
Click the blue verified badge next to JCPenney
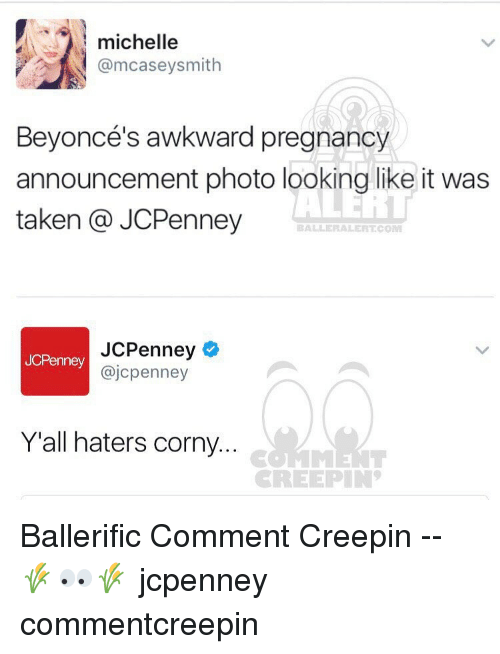pyautogui.click(x=211, y=350)
